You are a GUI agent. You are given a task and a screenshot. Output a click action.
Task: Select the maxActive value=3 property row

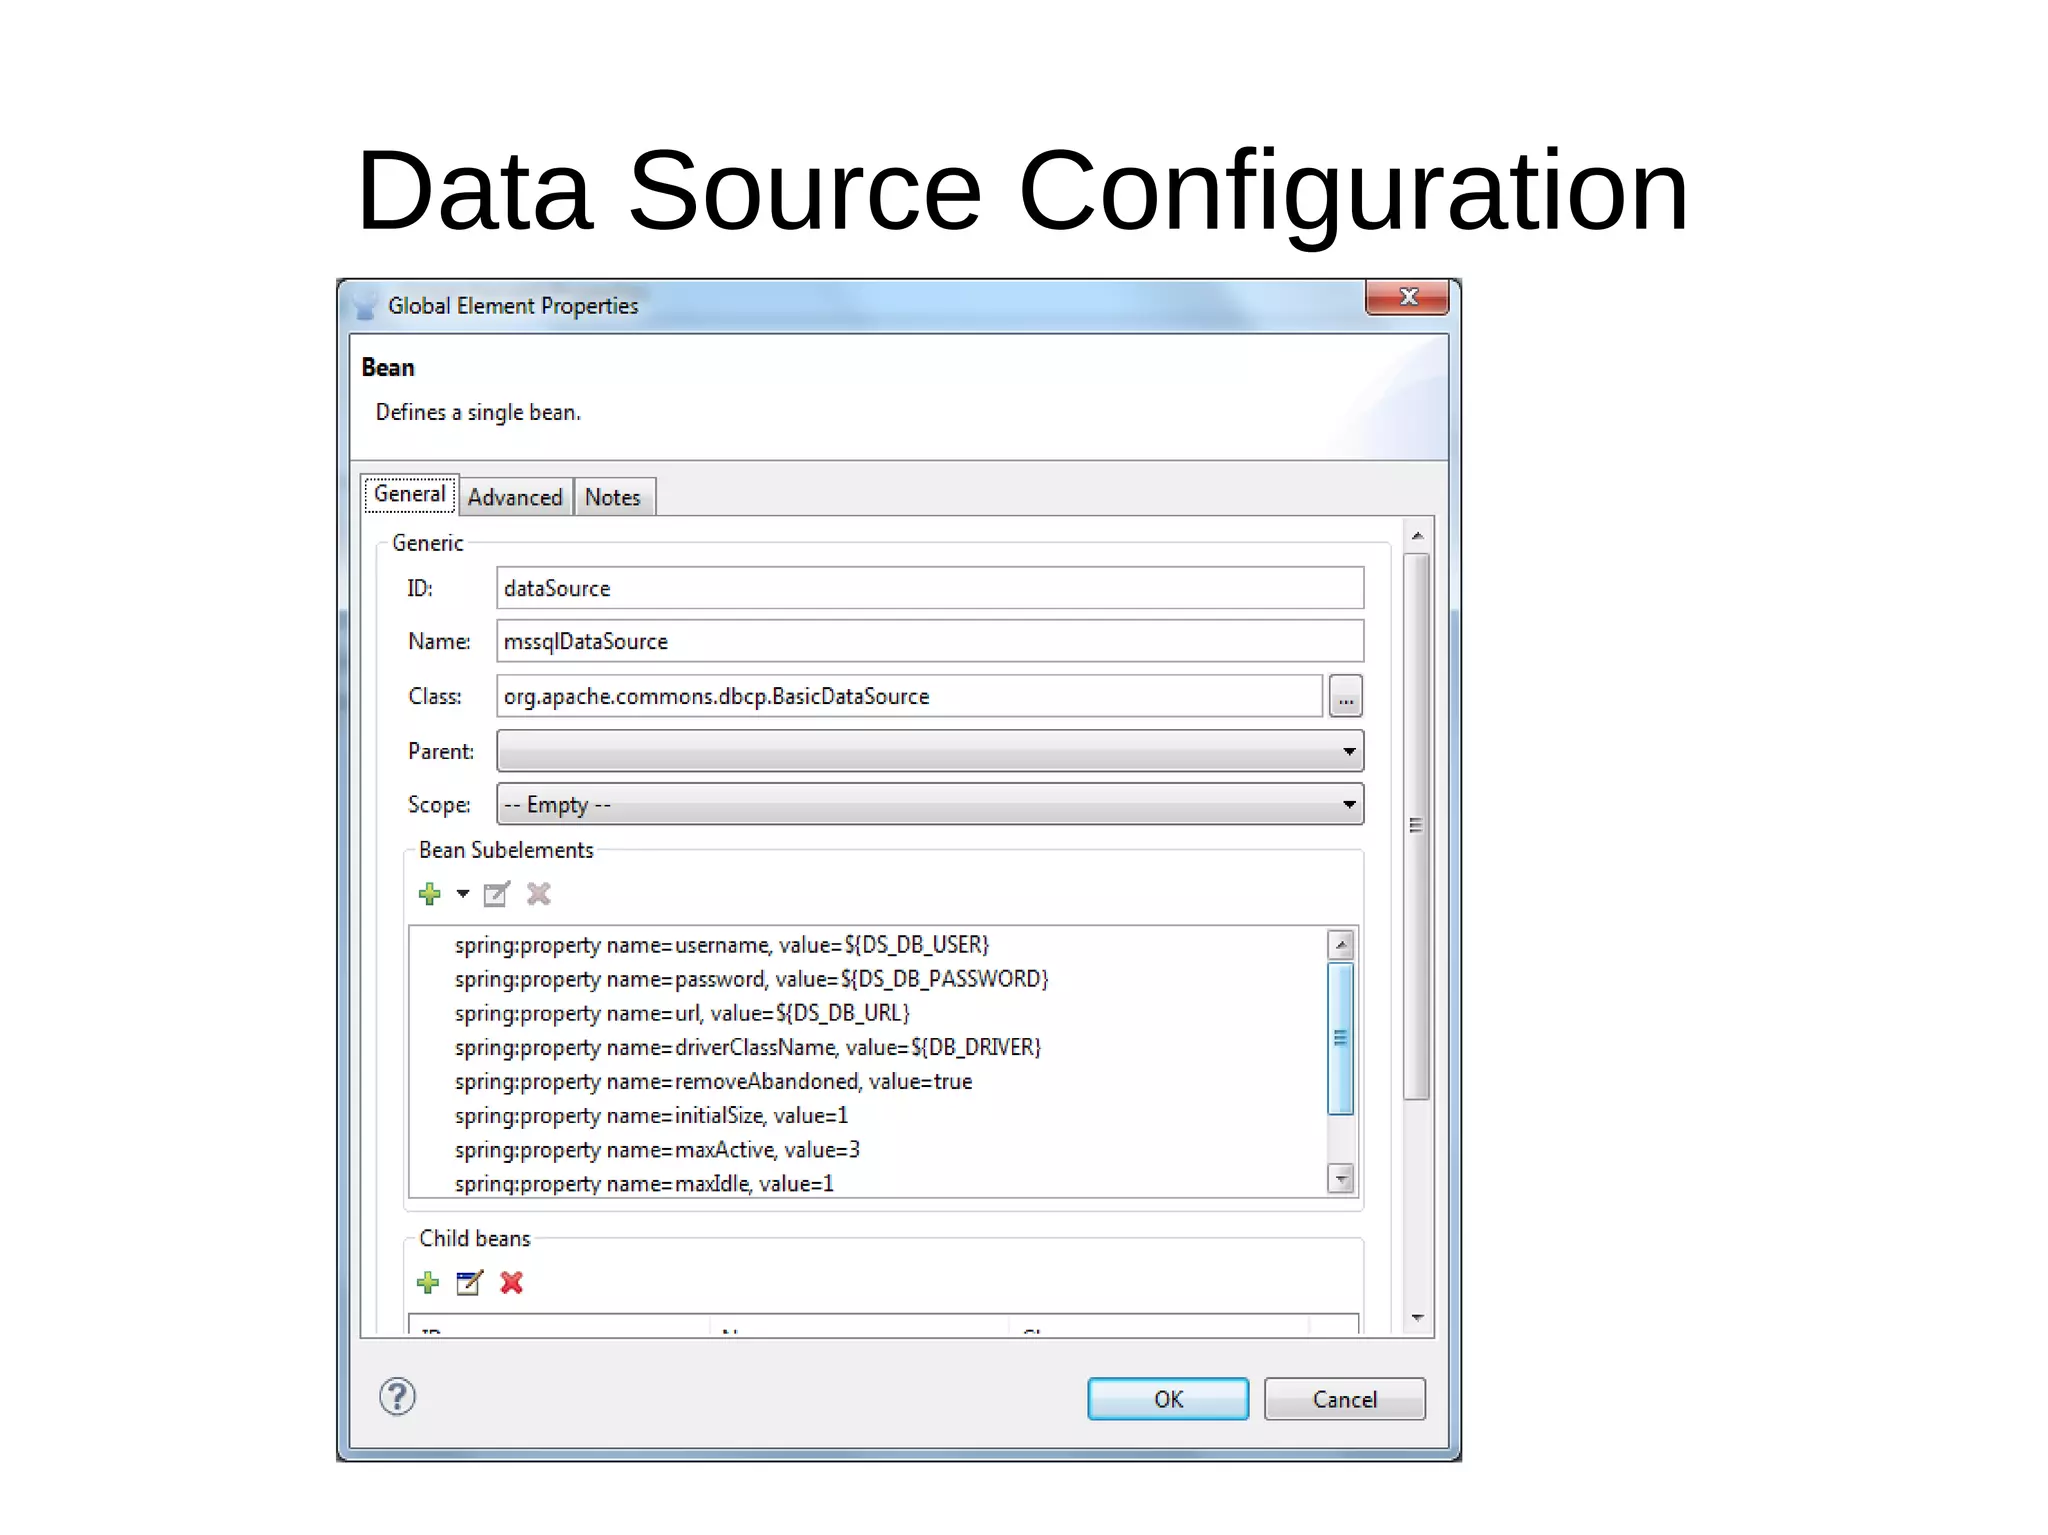point(657,1150)
